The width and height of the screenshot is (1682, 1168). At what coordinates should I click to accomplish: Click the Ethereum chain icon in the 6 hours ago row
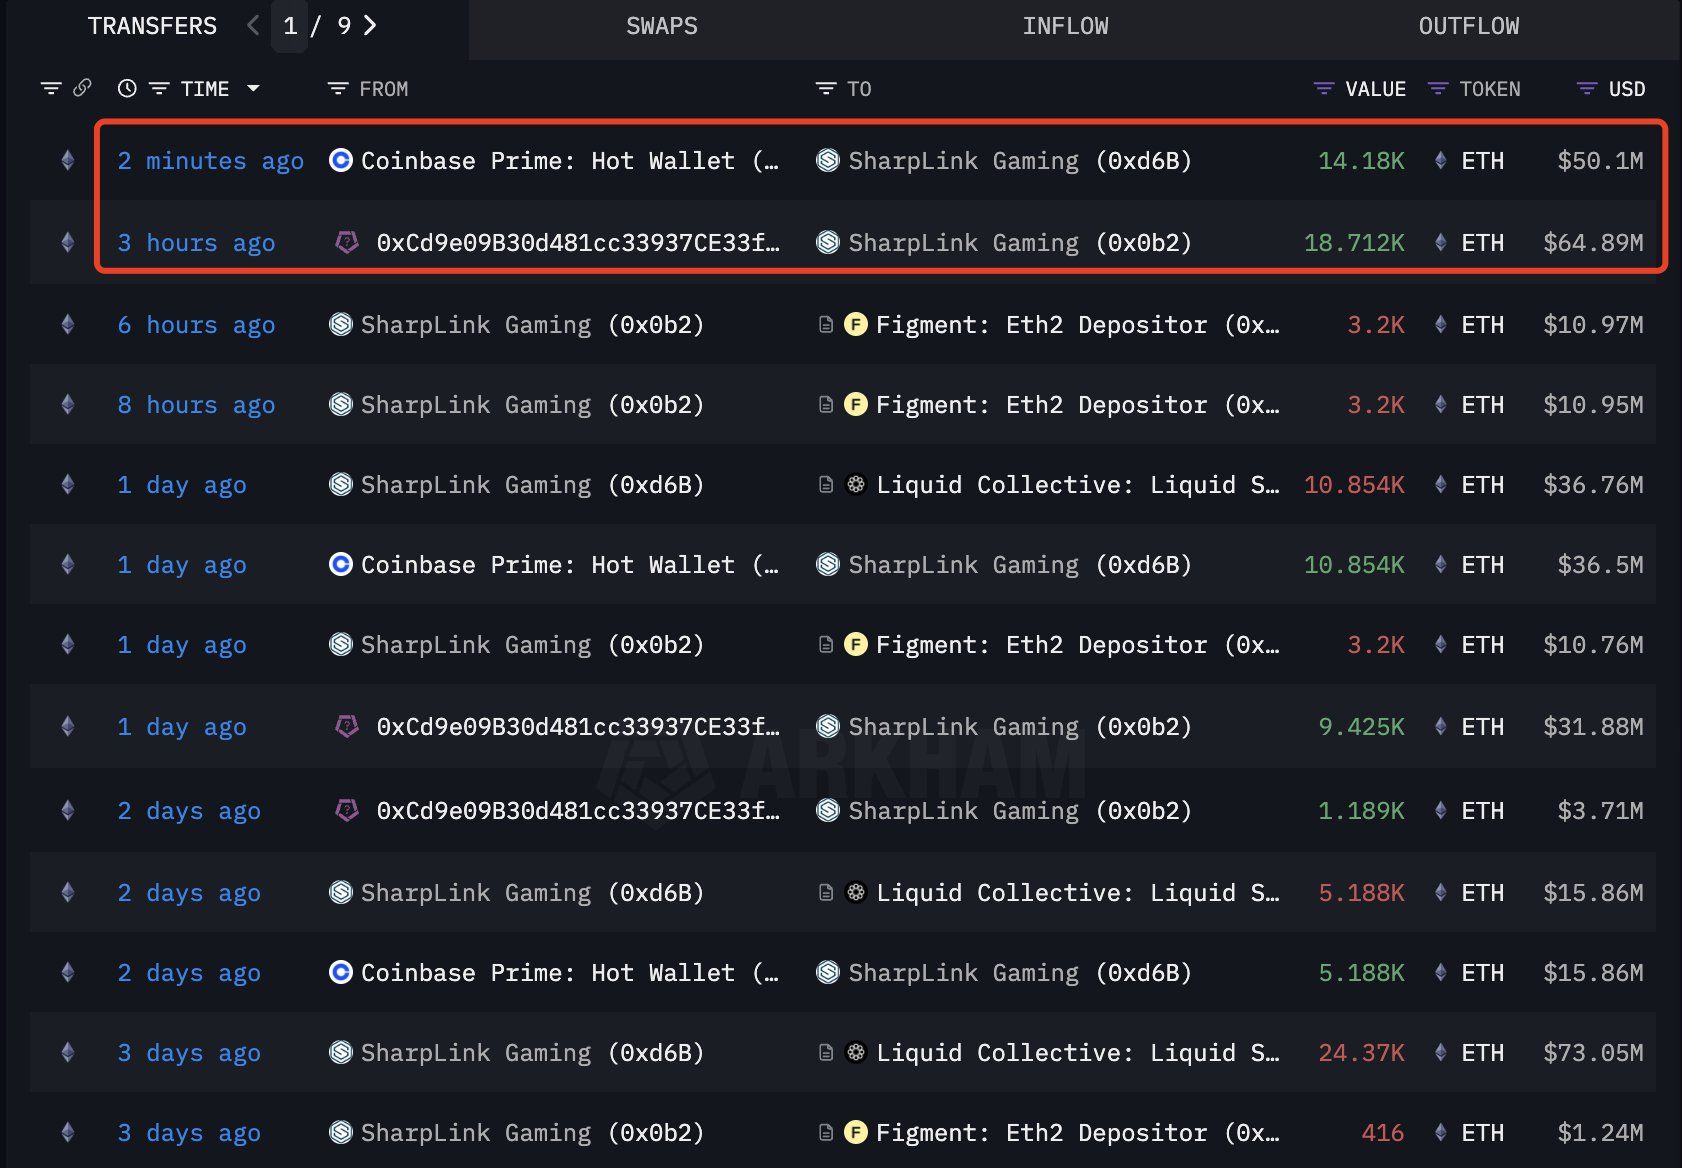point(67,325)
